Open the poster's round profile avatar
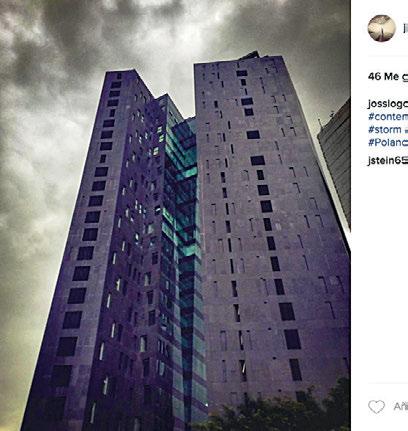Viewport: 408px width, 431px height. (x=381, y=28)
